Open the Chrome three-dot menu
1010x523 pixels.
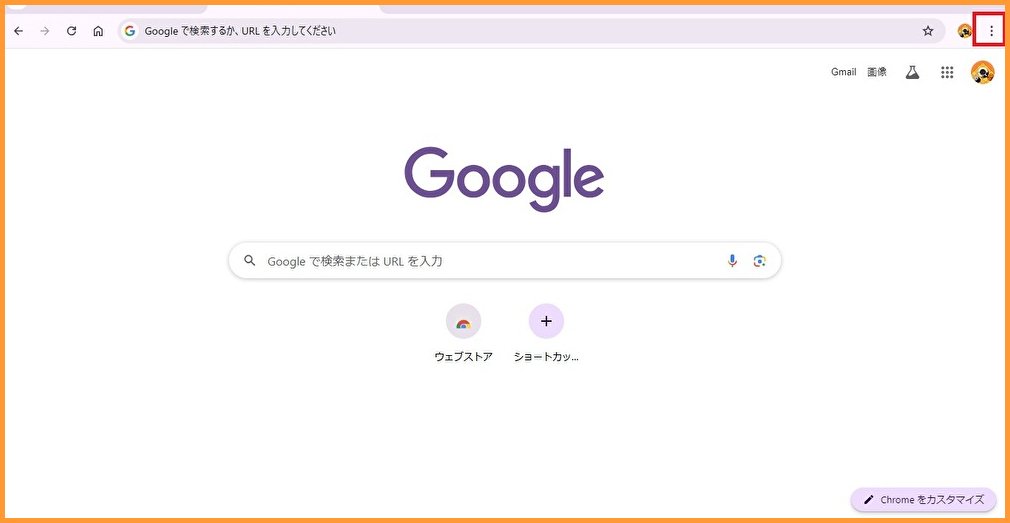[991, 31]
